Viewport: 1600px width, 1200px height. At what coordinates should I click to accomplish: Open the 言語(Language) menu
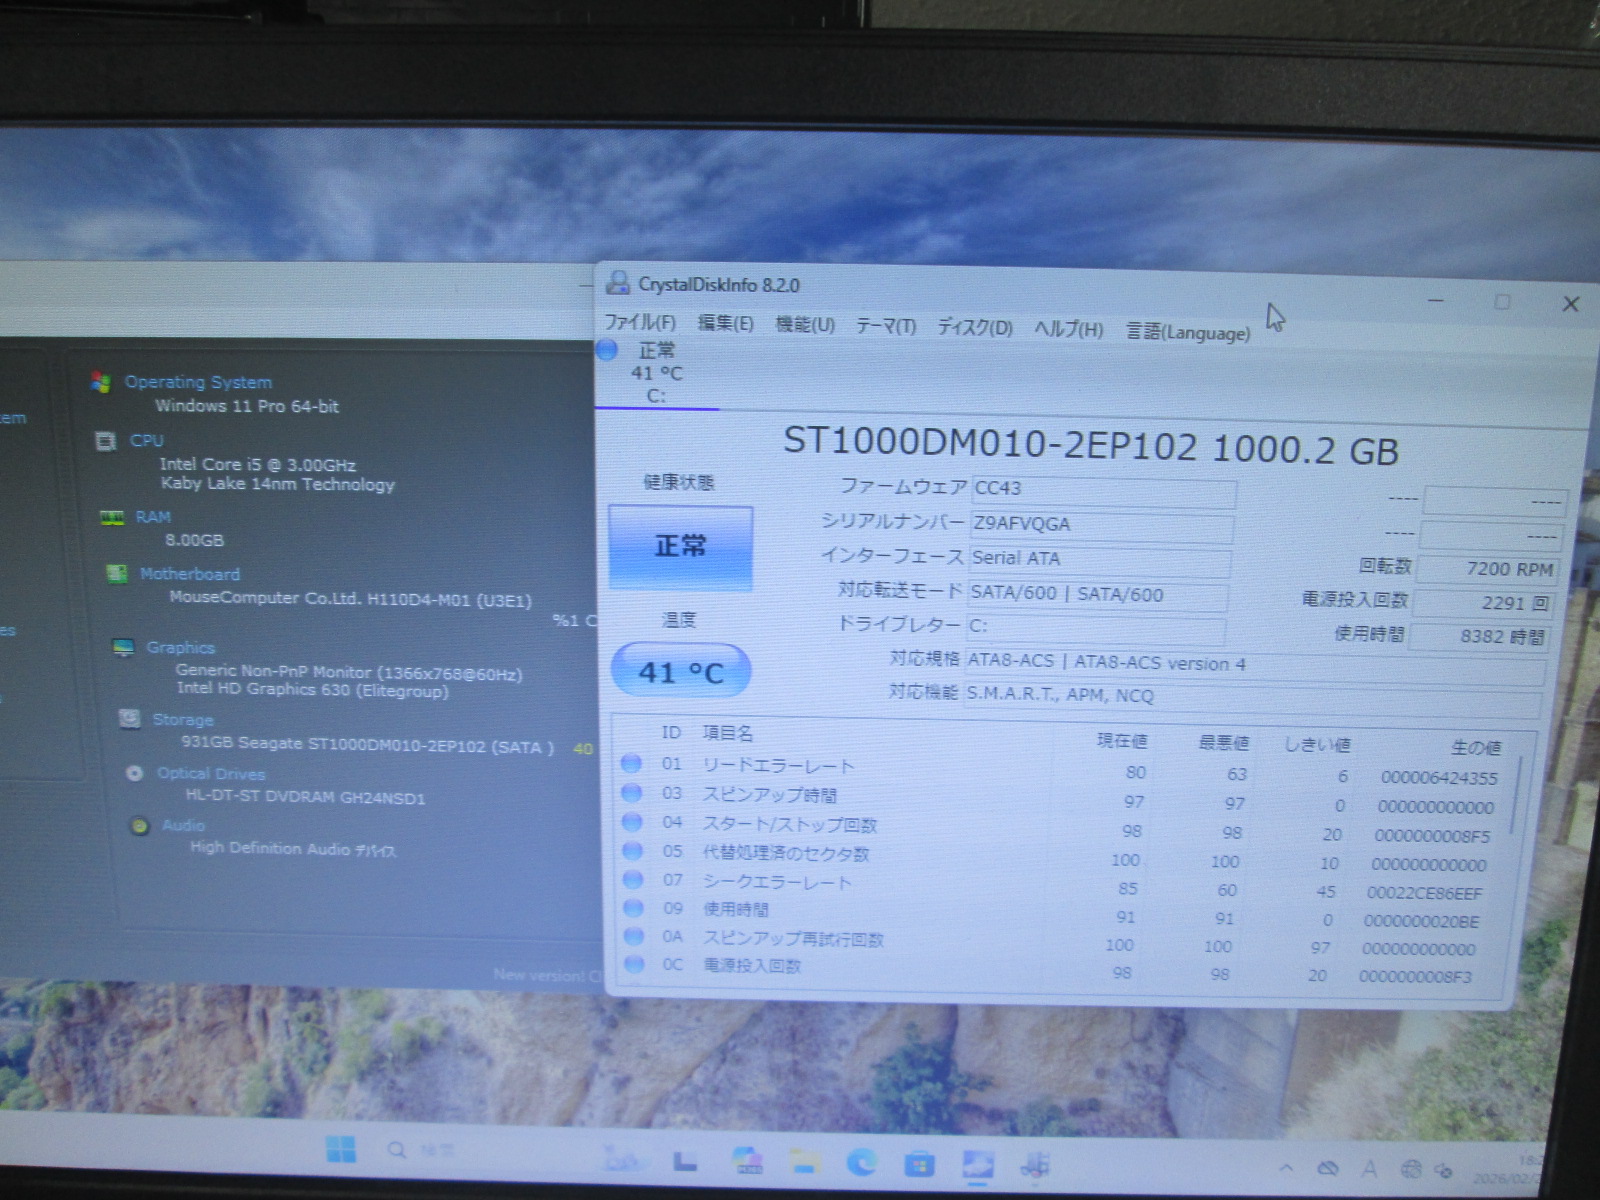(1187, 332)
